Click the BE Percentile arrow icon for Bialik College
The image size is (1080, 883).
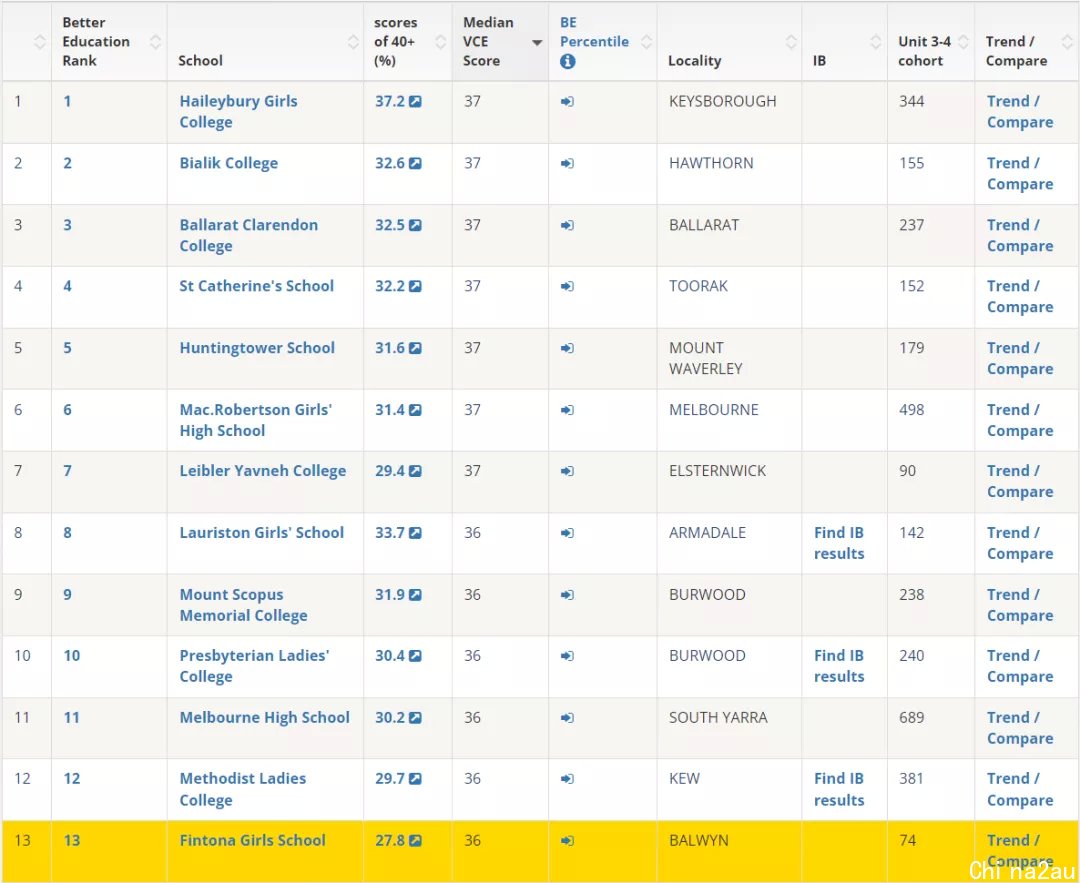coord(568,164)
